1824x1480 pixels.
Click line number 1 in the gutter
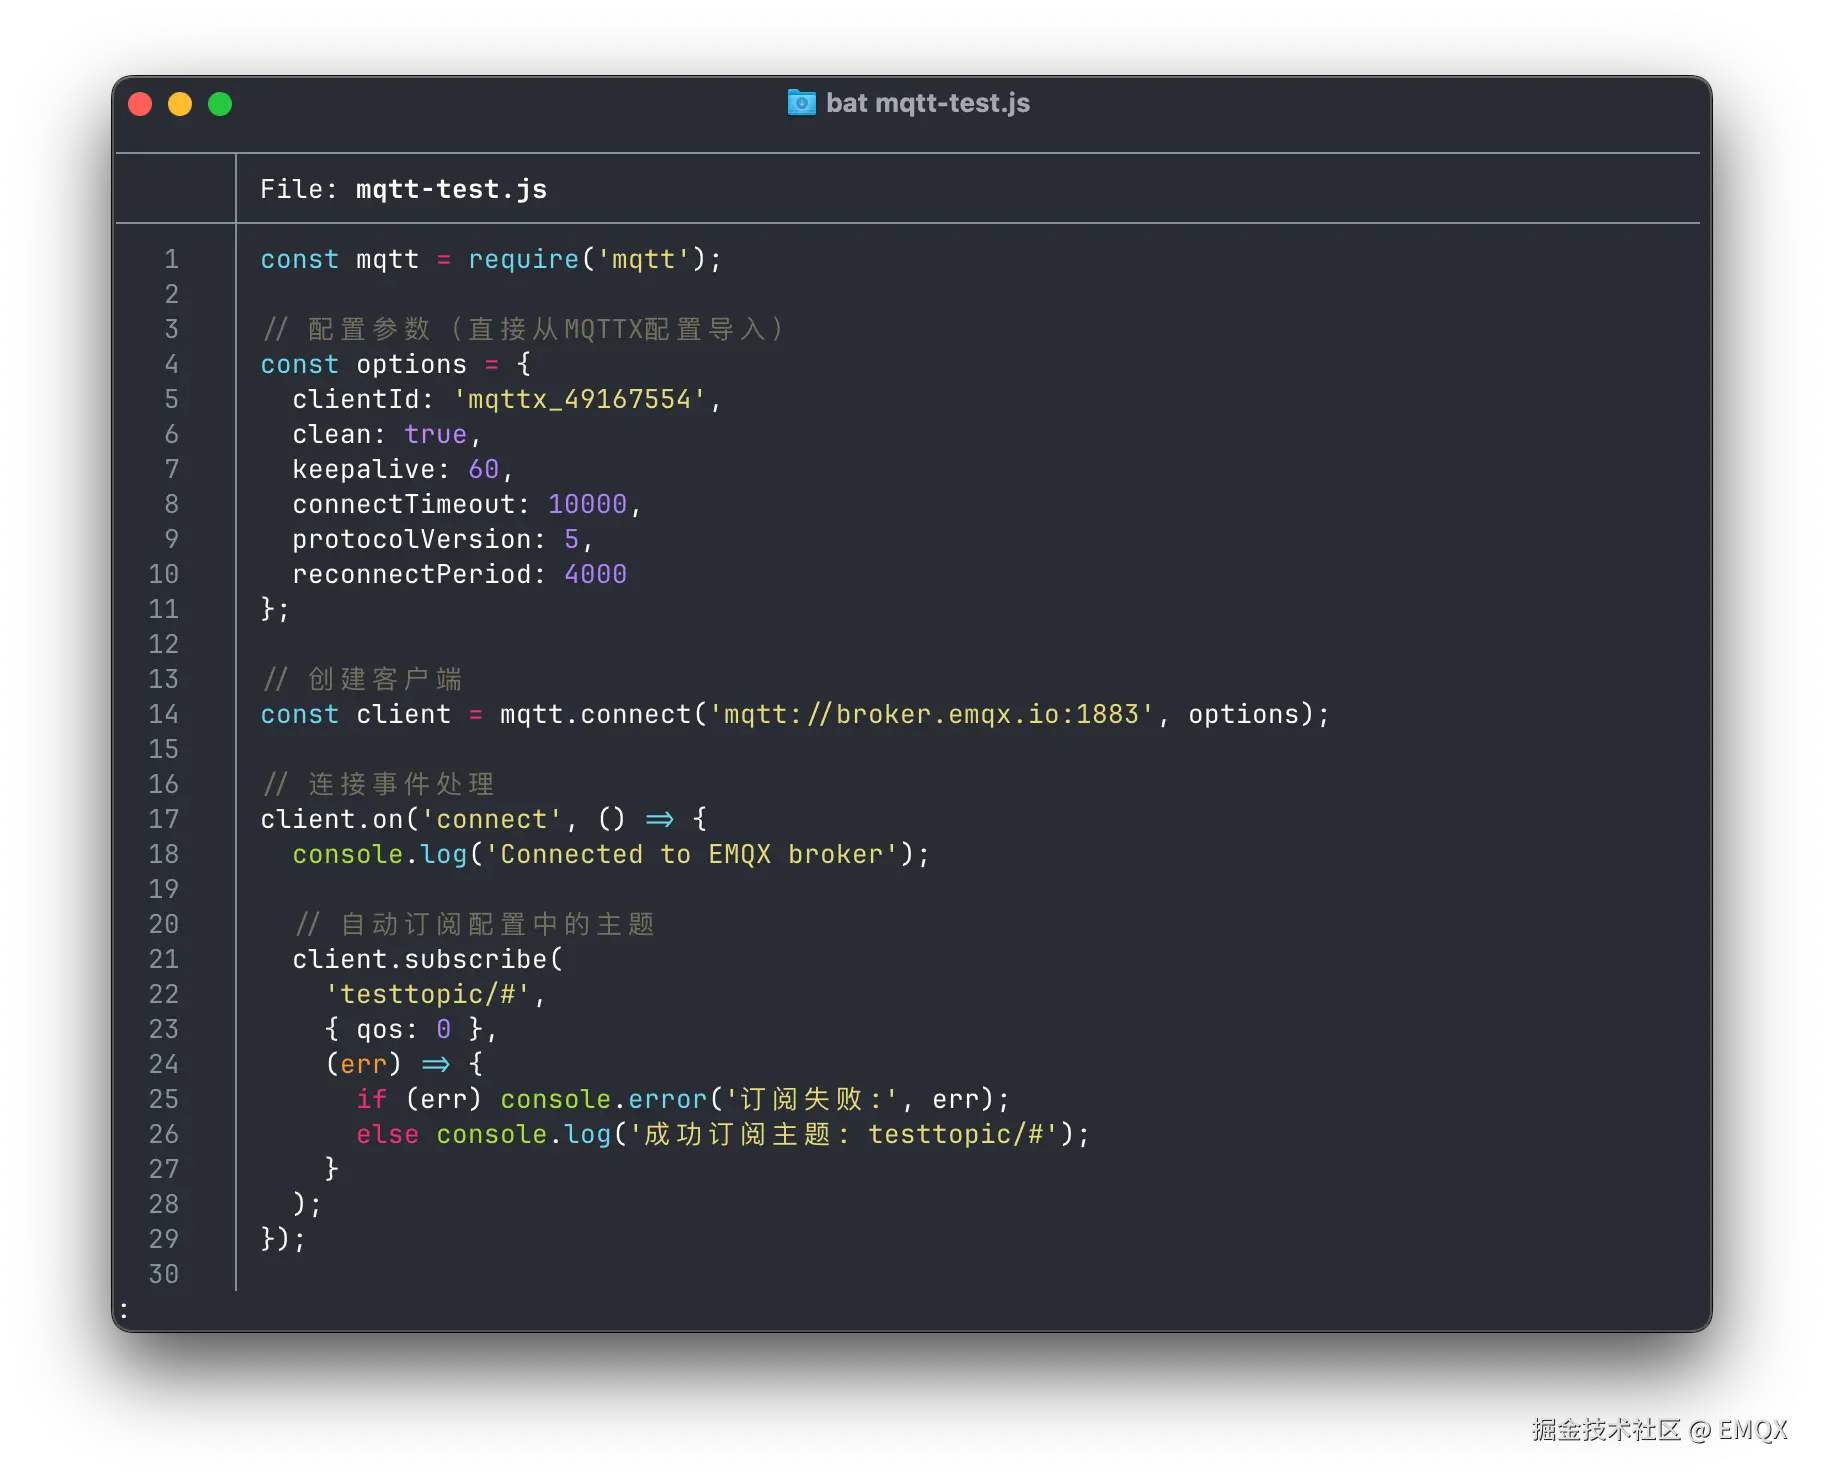coord(172,259)
